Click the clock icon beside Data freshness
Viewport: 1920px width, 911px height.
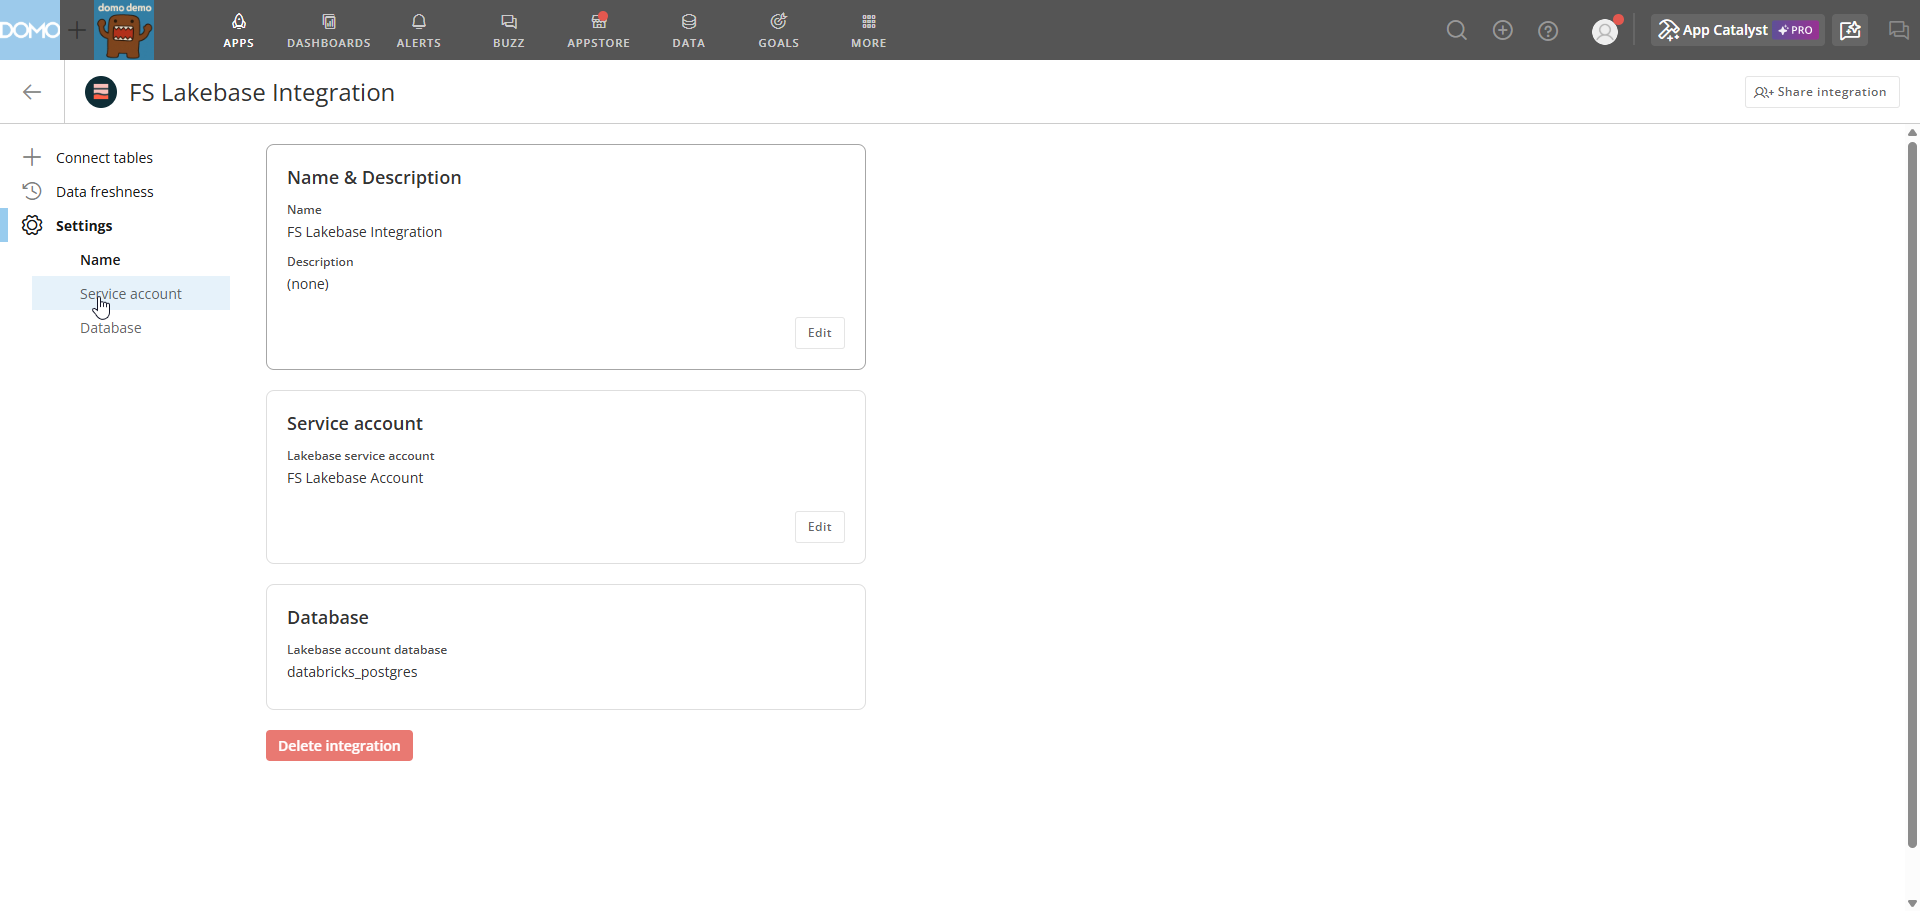32,191
